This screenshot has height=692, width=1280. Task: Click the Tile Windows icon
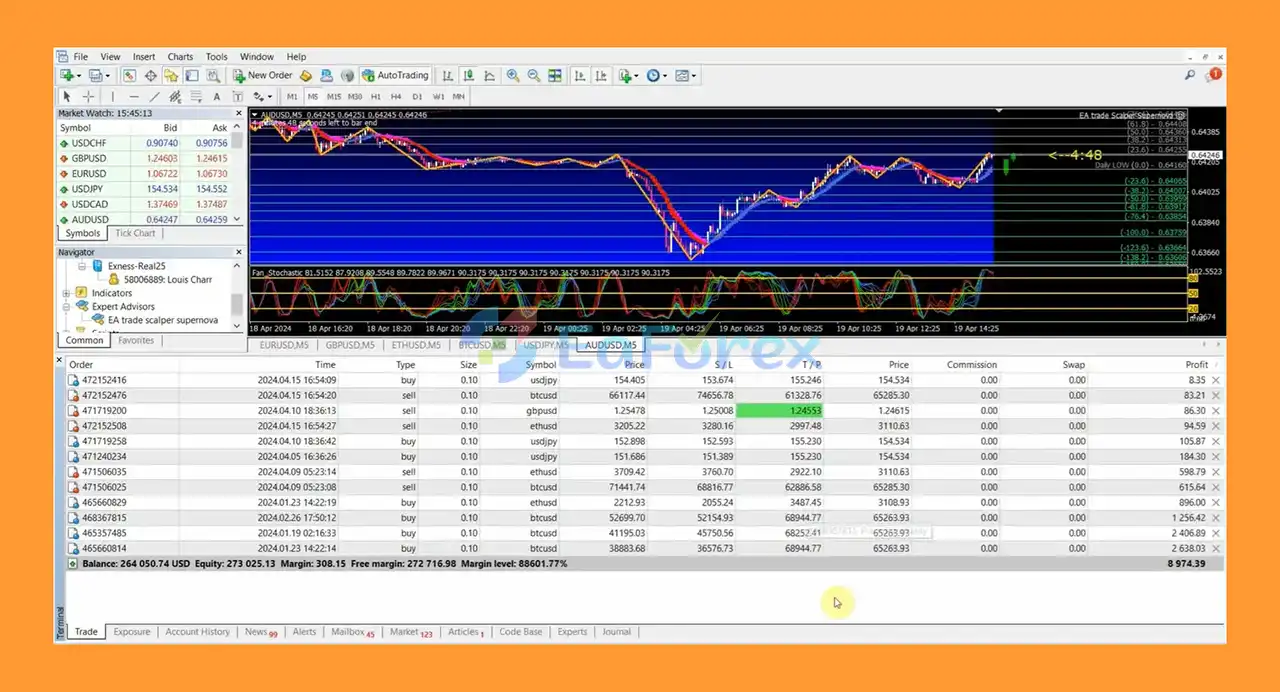tap(555, 75)
